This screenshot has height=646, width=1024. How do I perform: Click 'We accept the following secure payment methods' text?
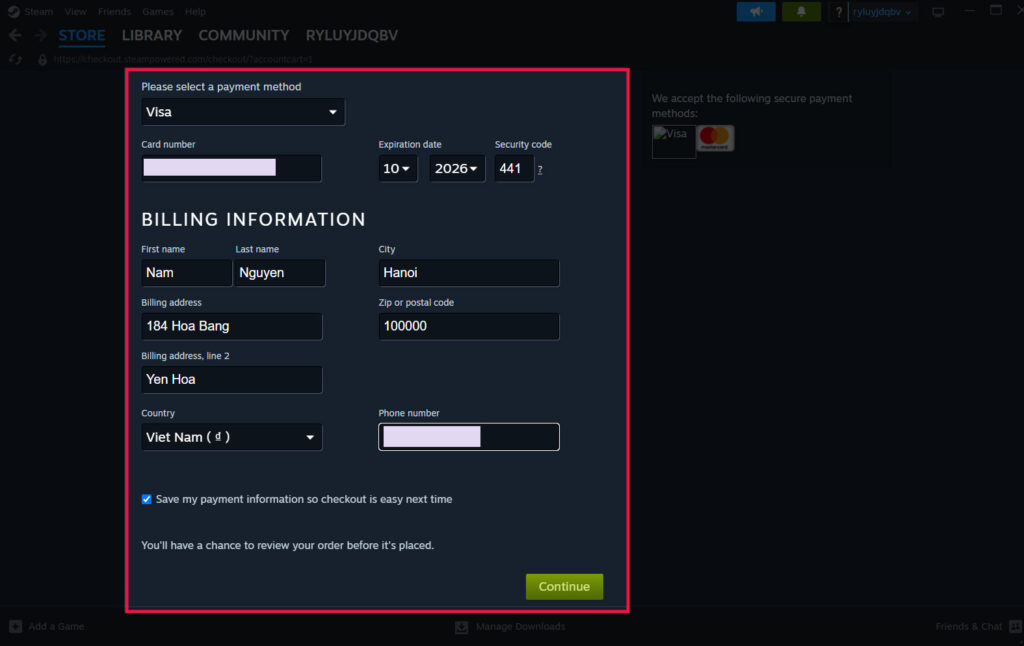point(752,106)
